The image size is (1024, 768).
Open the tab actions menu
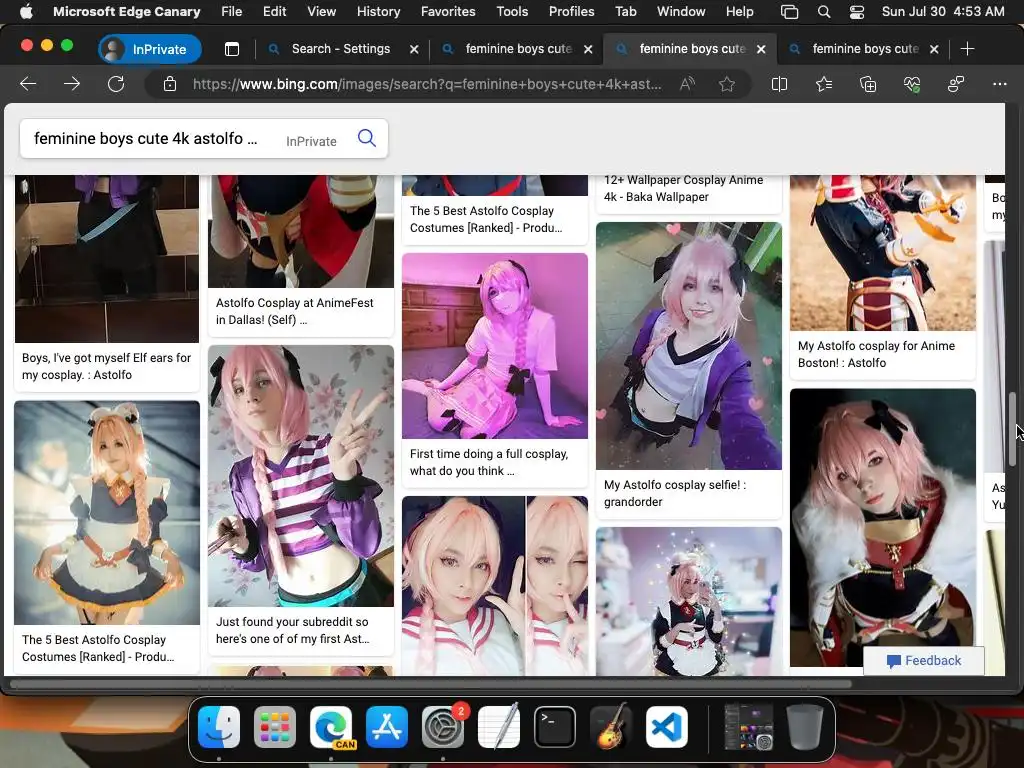(x=232, y=49)
